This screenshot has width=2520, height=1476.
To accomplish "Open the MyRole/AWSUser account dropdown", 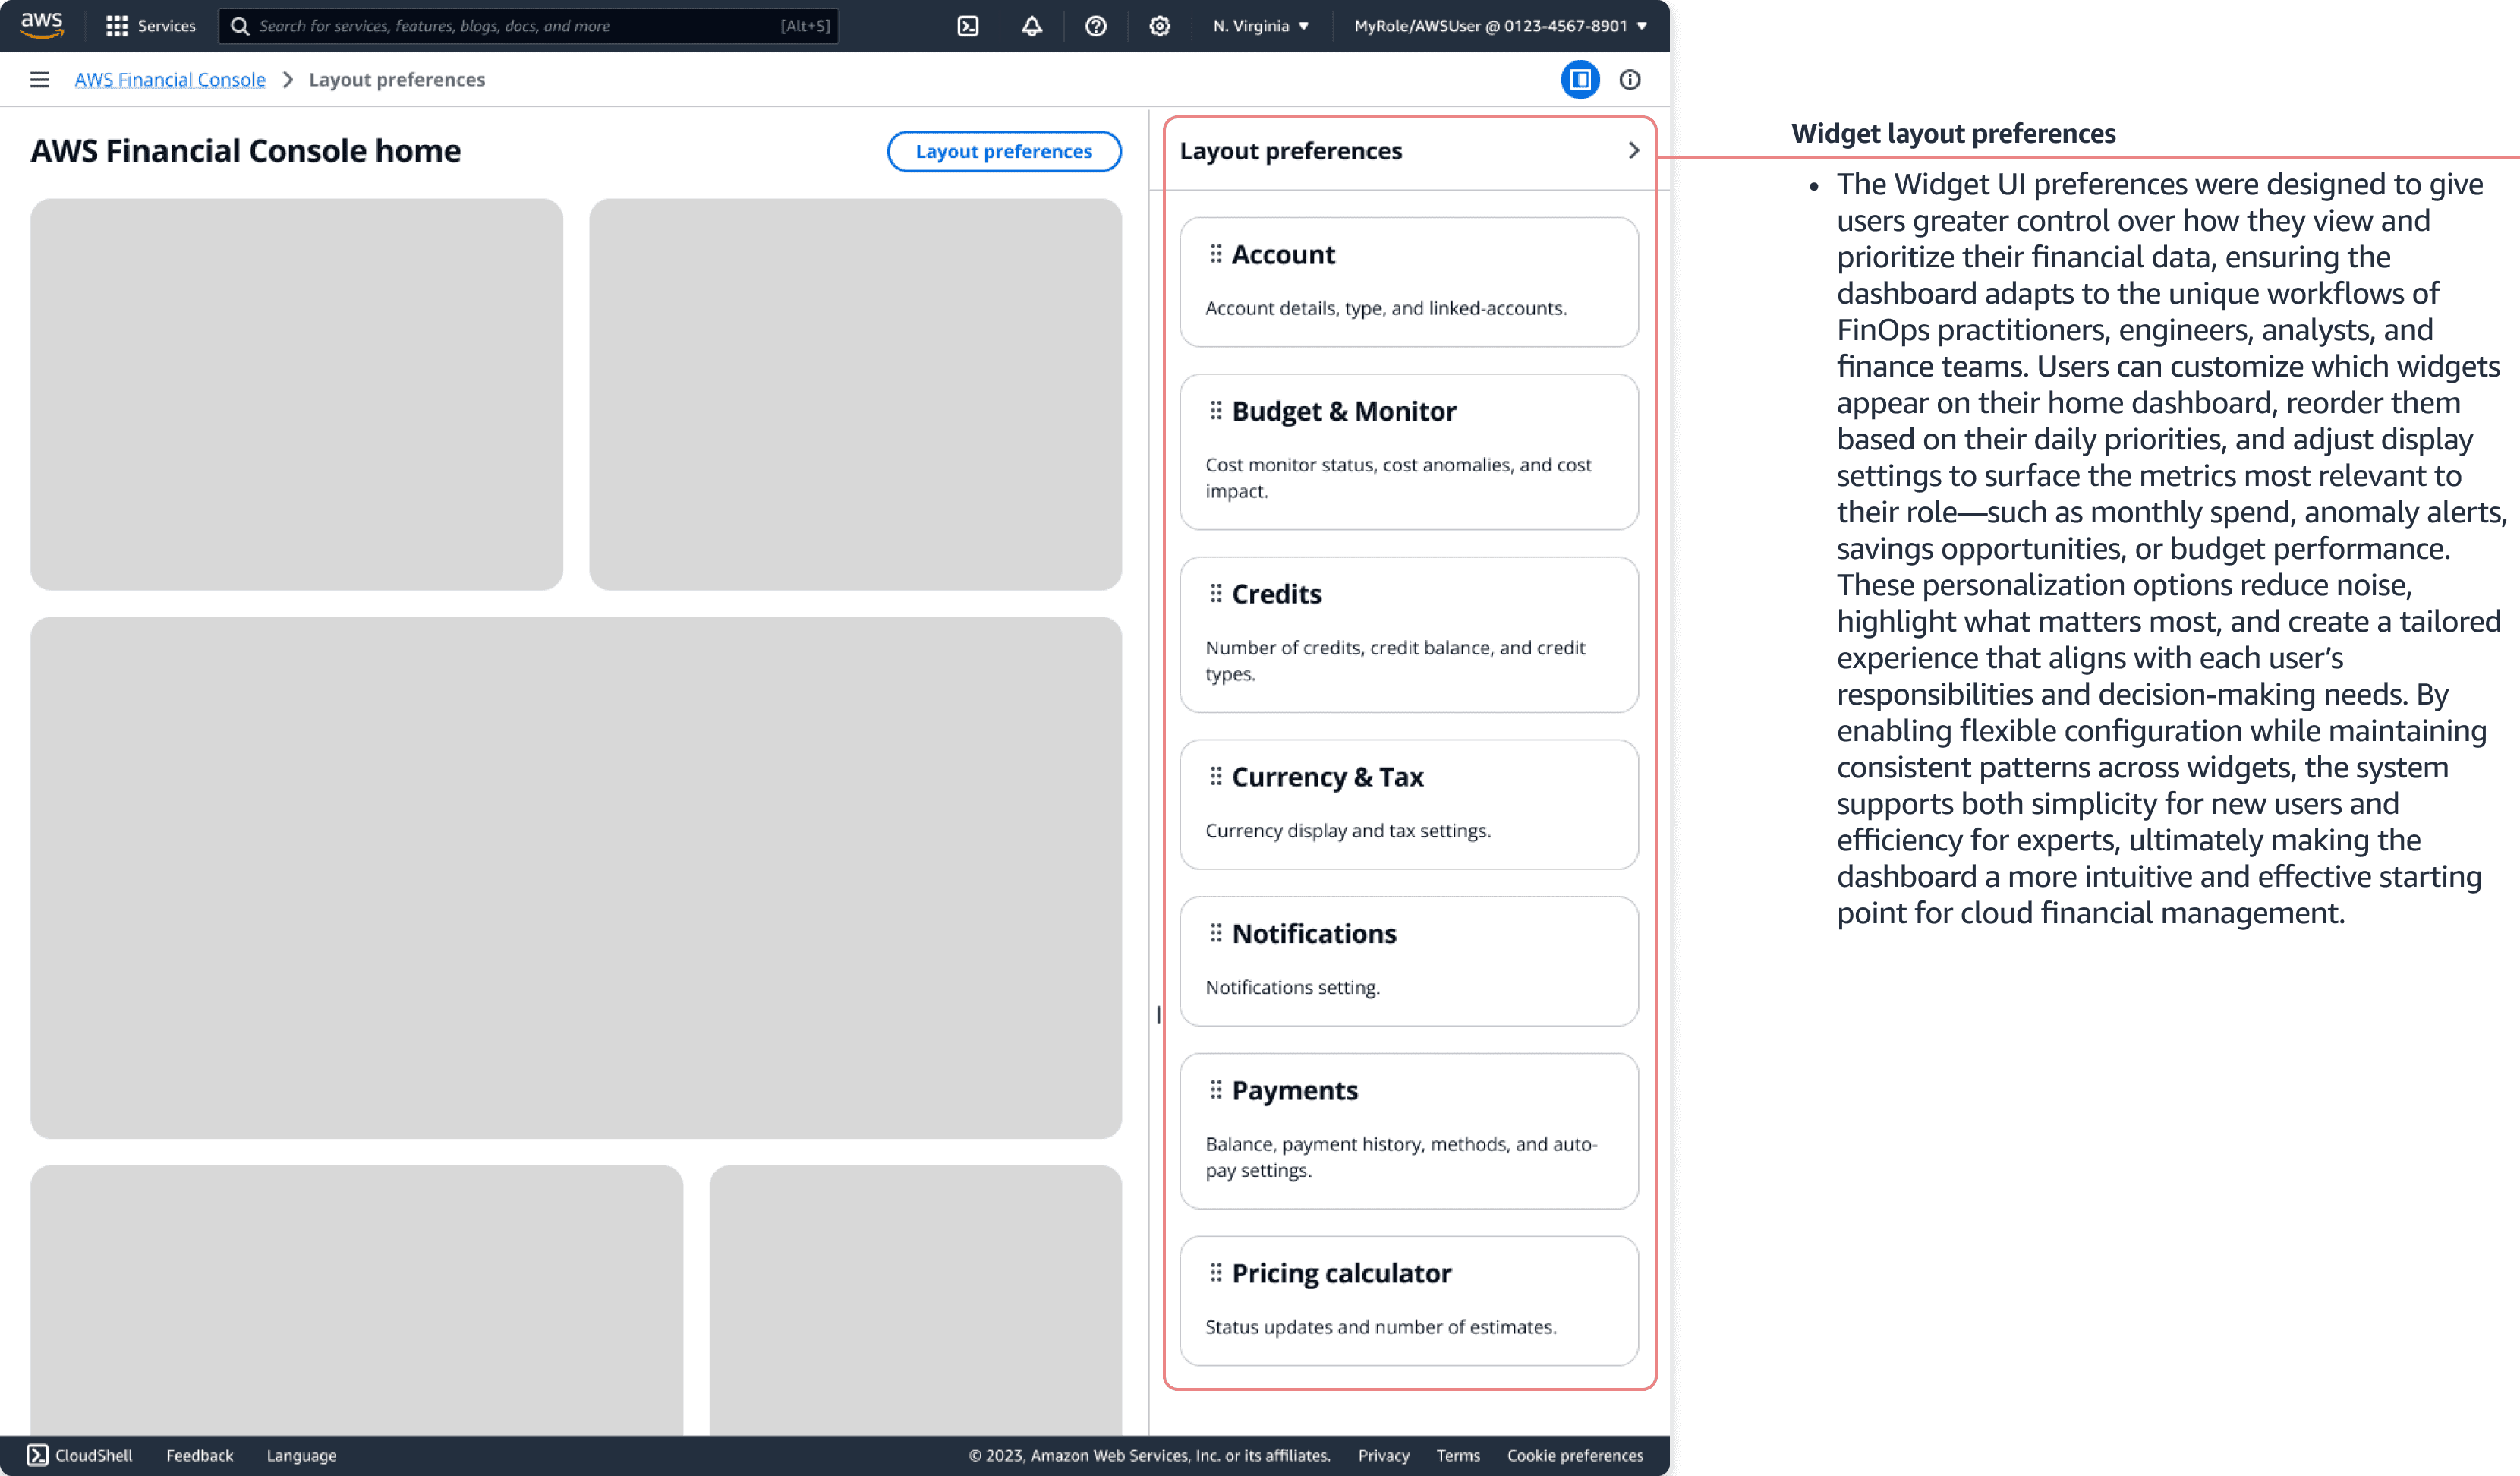I will [x=1499, y=26].
